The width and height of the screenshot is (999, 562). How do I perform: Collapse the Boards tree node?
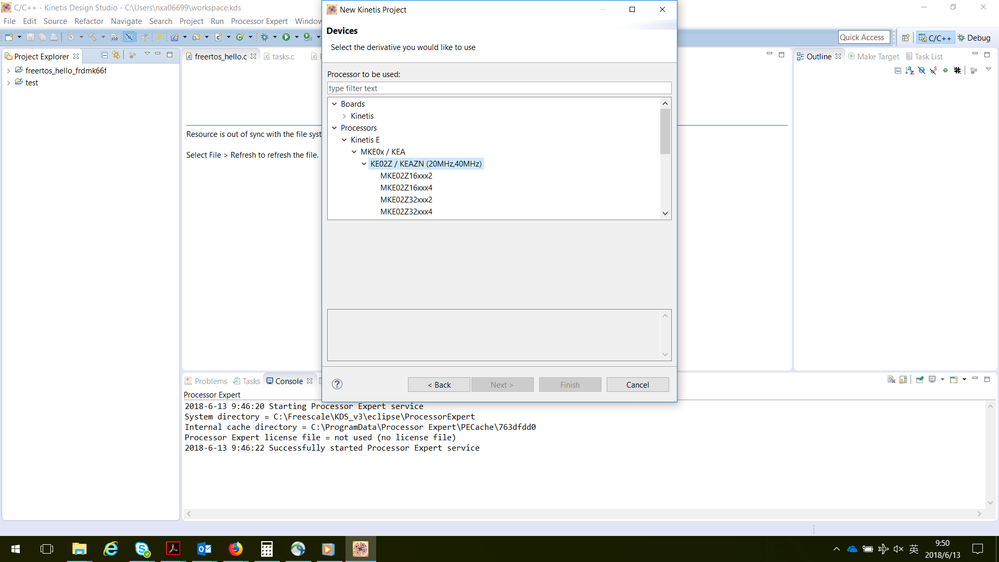point(334,104)
